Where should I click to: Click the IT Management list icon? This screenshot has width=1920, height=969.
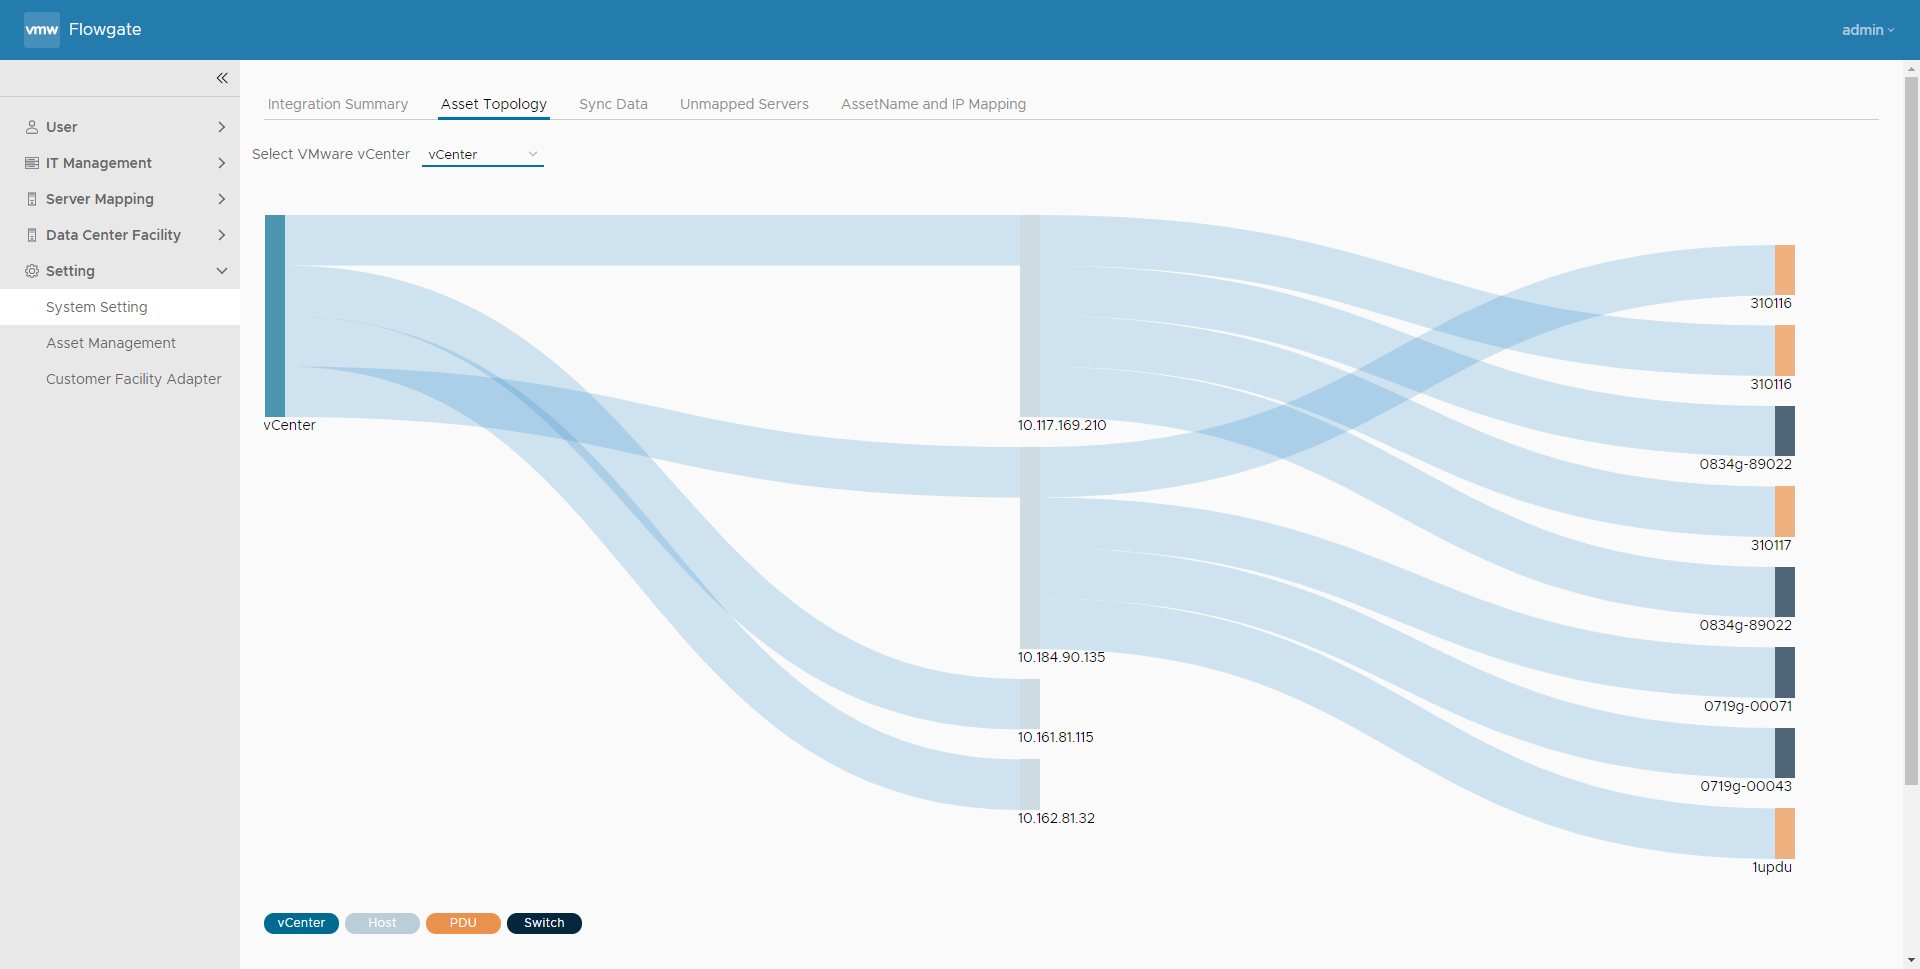pos(32,163)
